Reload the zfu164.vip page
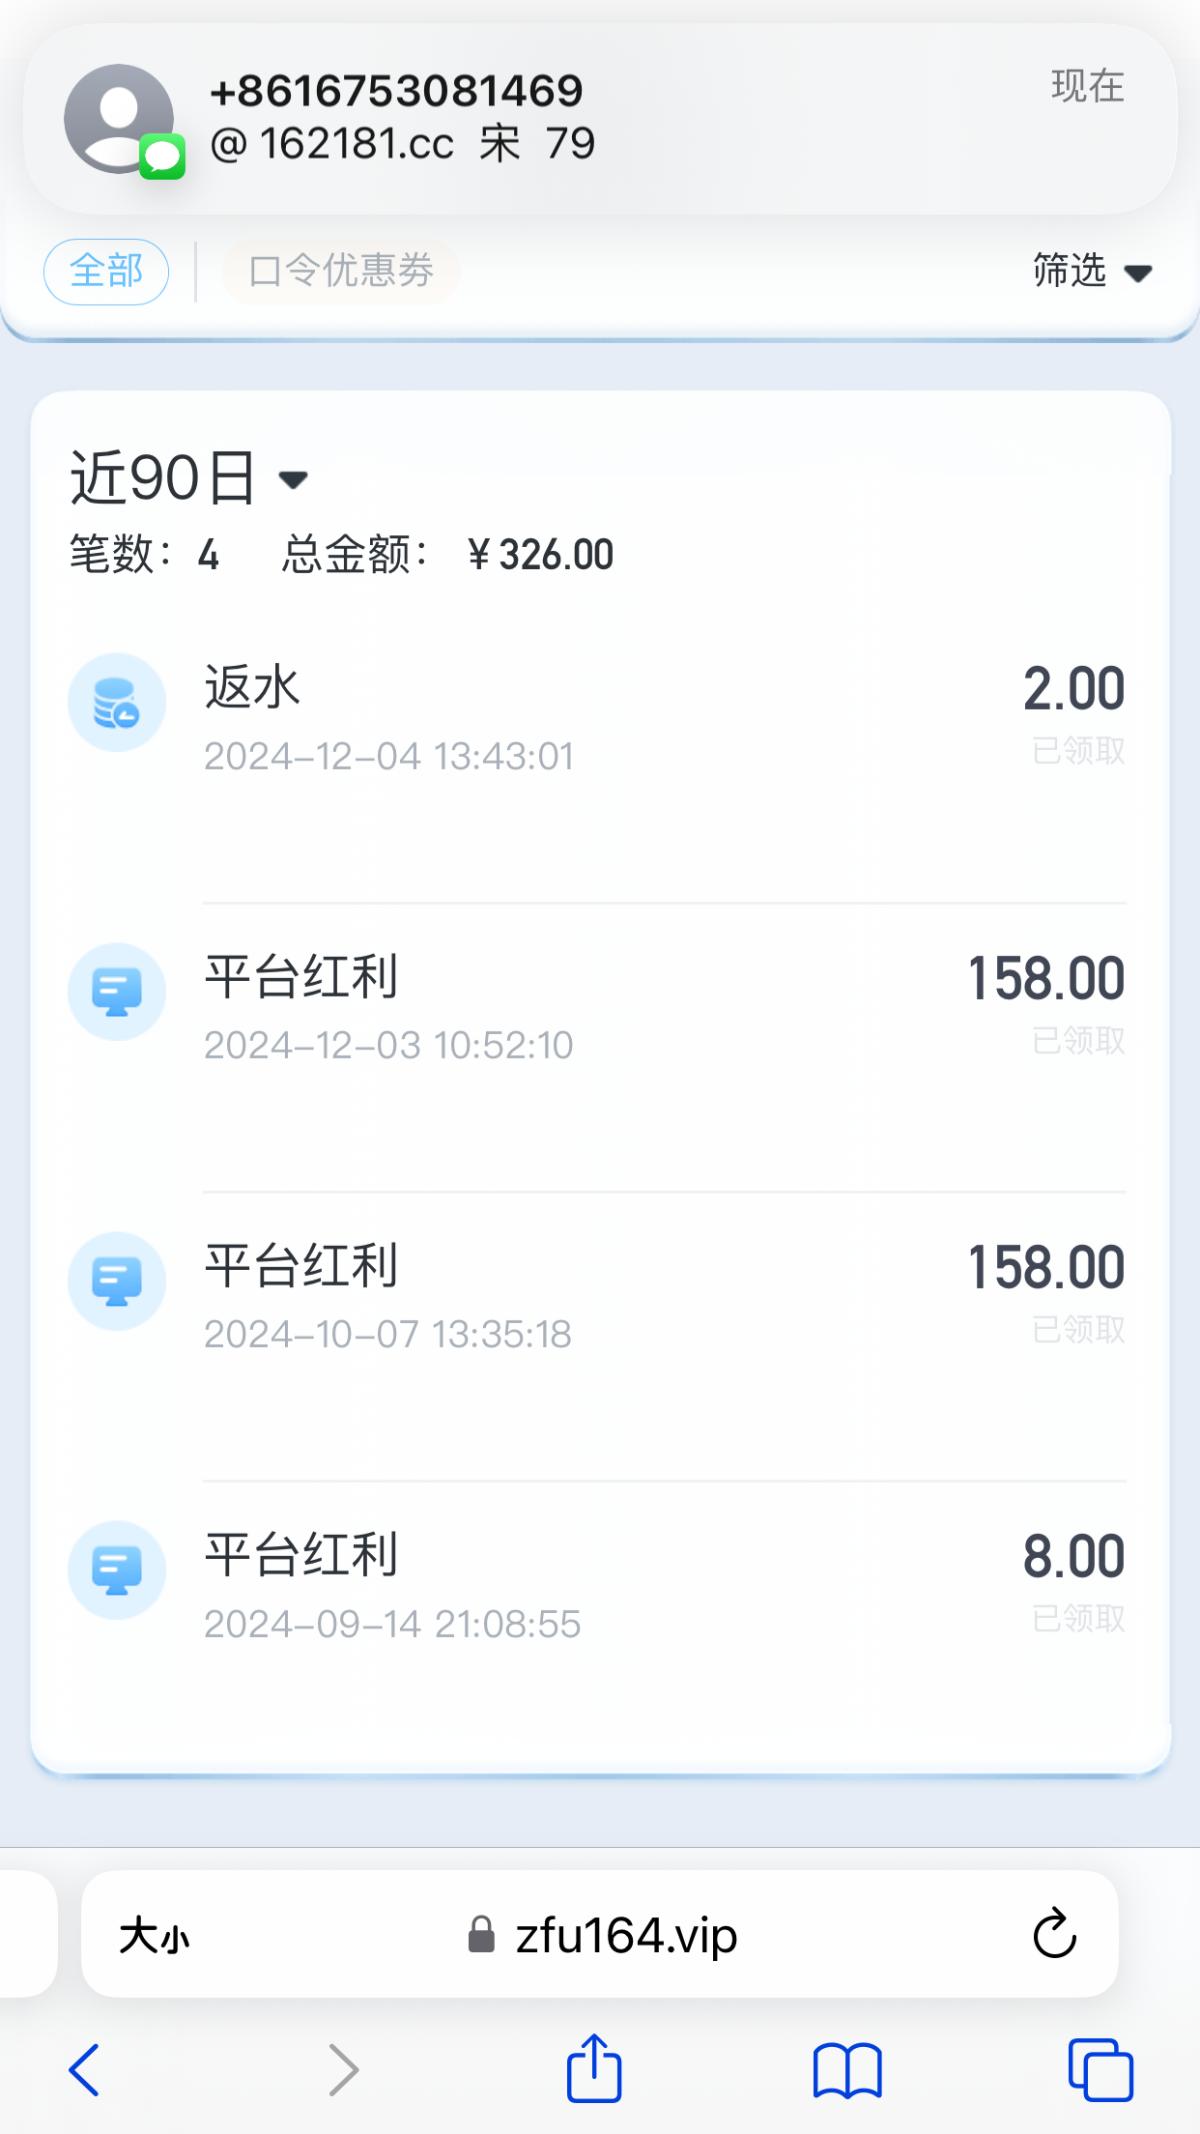Image resolution: width=1200 pixels, height=2134 pixels. coord(1054,1934)
